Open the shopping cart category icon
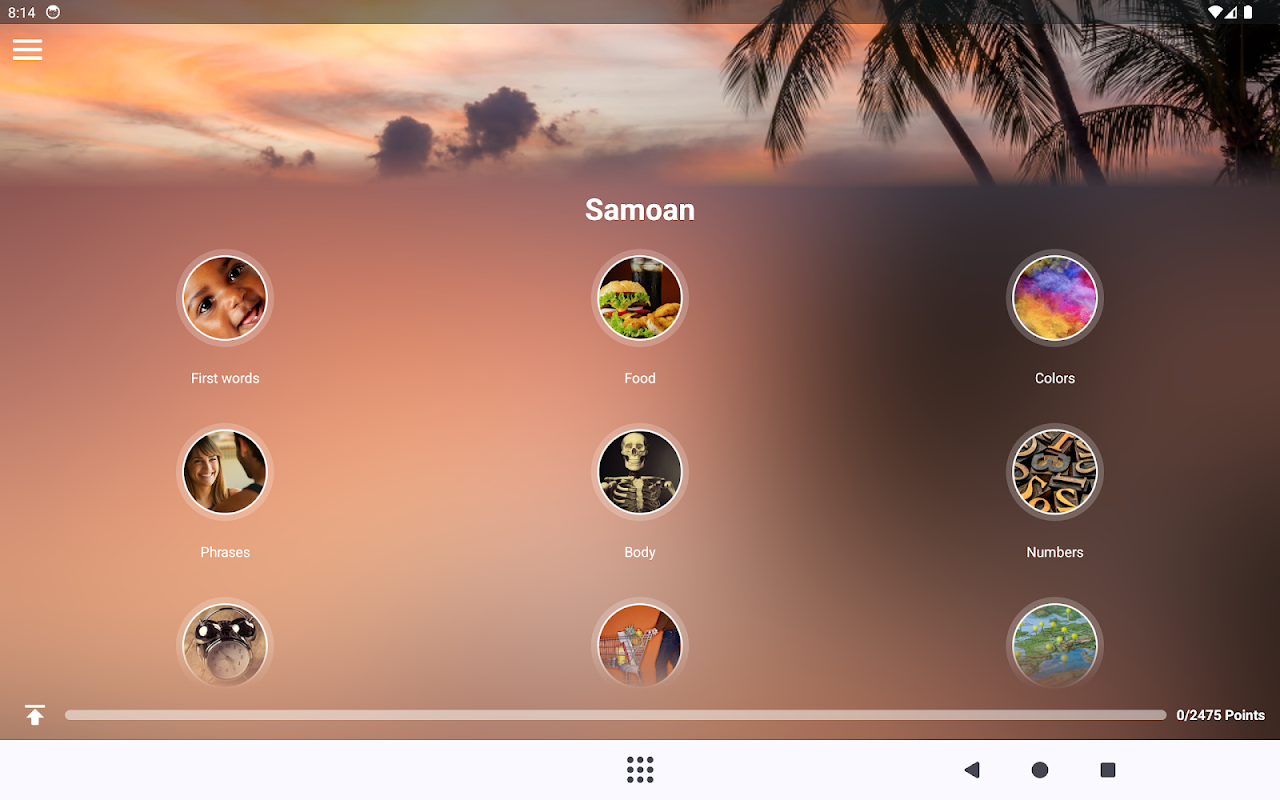 [x=640, y=645]
